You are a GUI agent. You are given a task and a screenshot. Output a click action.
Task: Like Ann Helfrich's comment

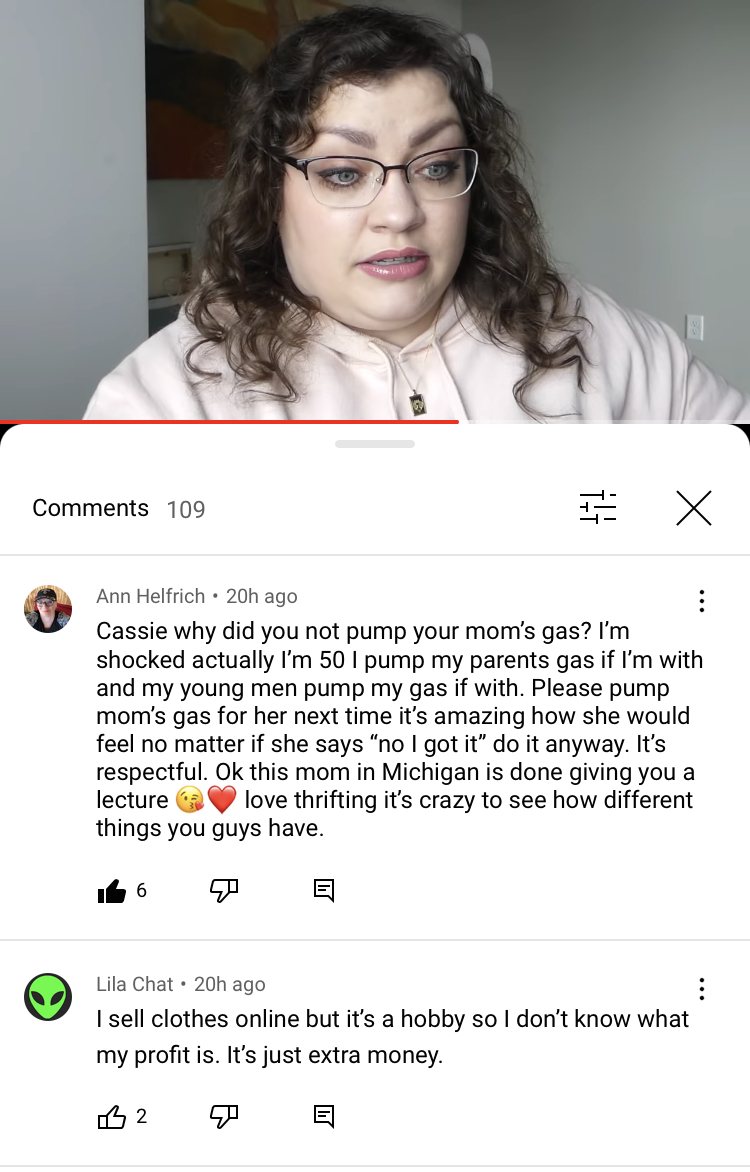(x=112, y=890)
